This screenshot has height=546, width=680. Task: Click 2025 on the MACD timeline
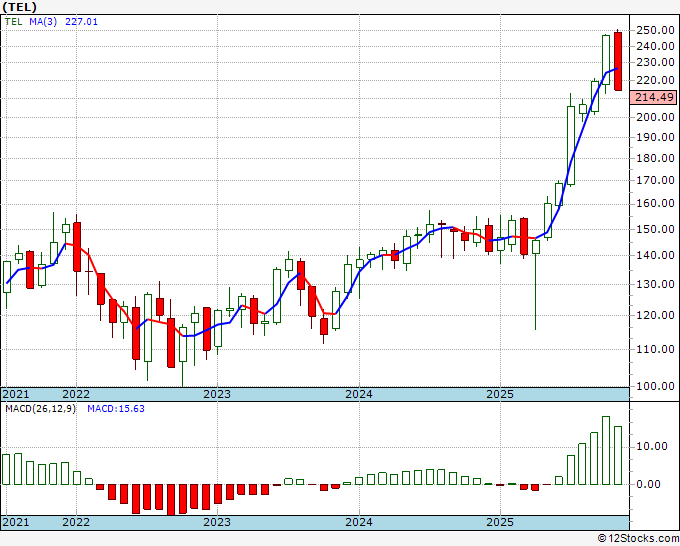pyautogui.click(x=500, y=522)
